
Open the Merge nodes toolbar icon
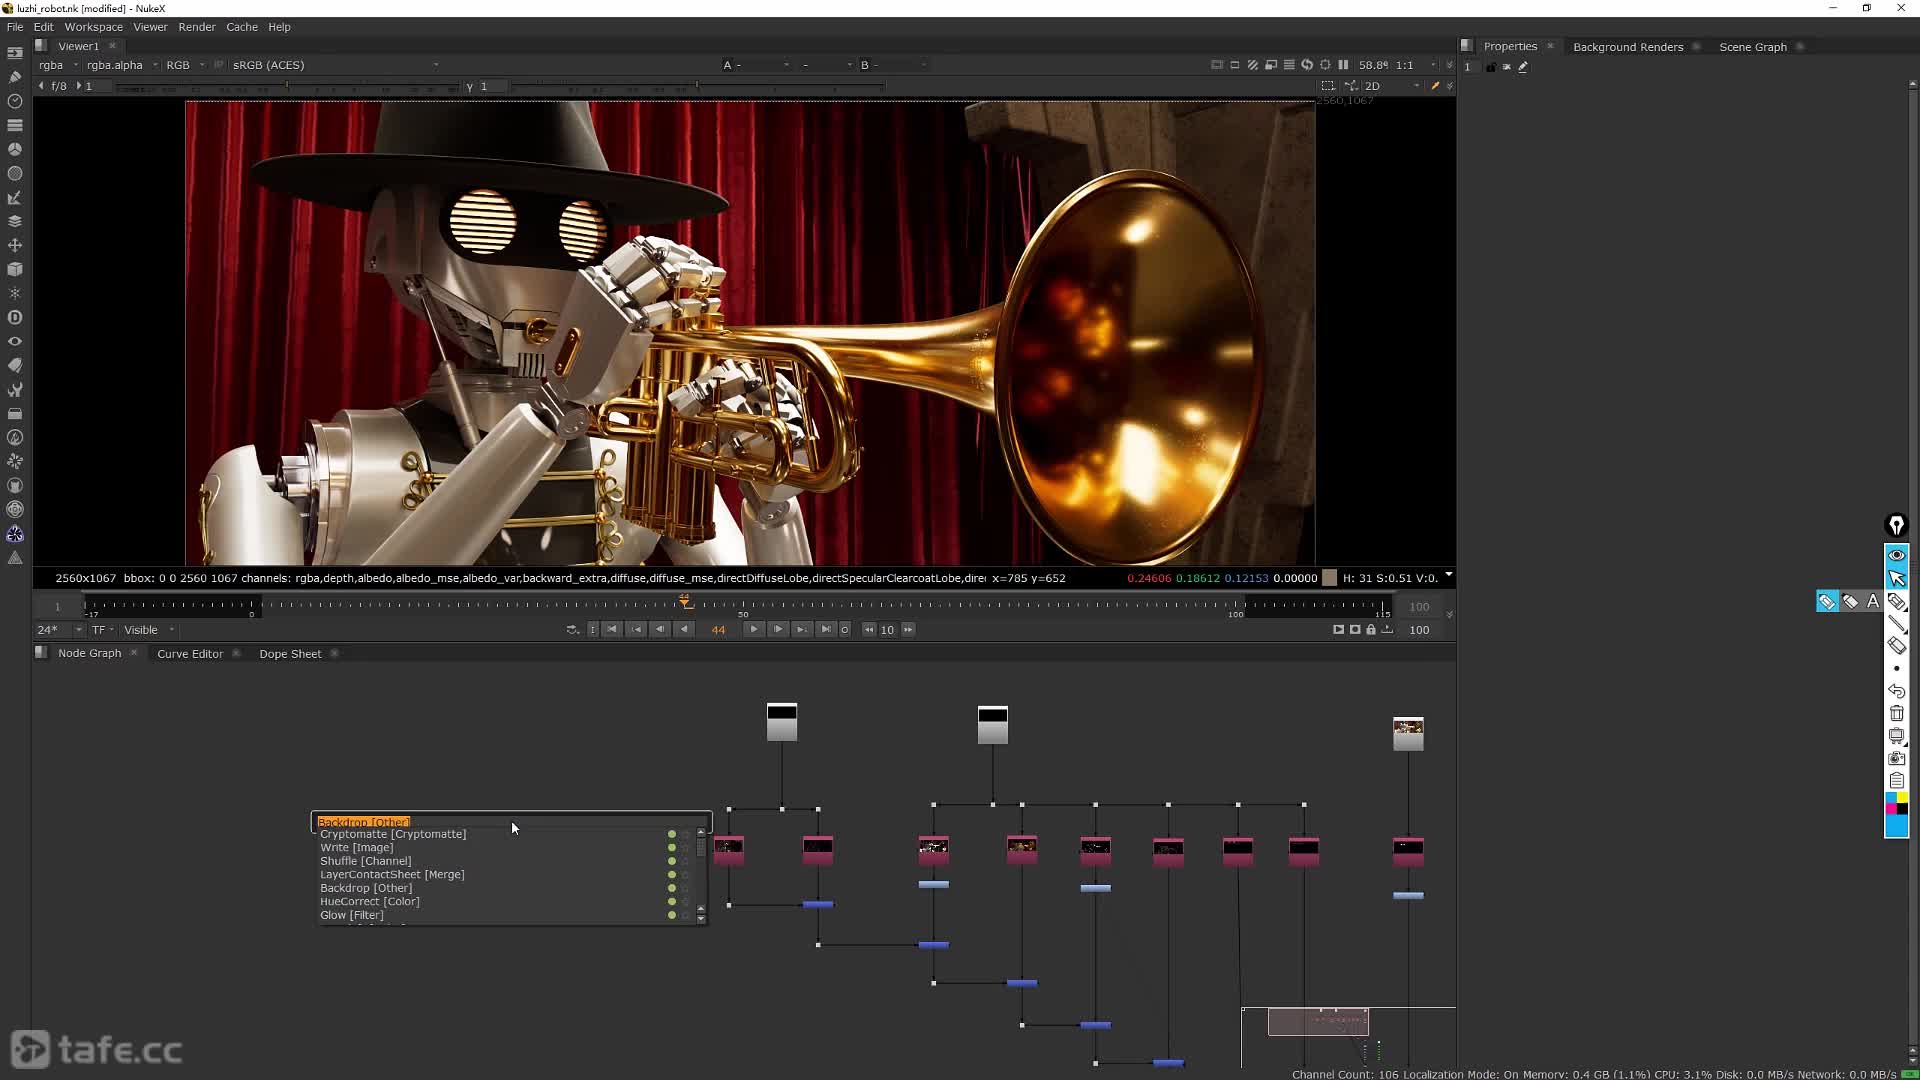[15, 221]
